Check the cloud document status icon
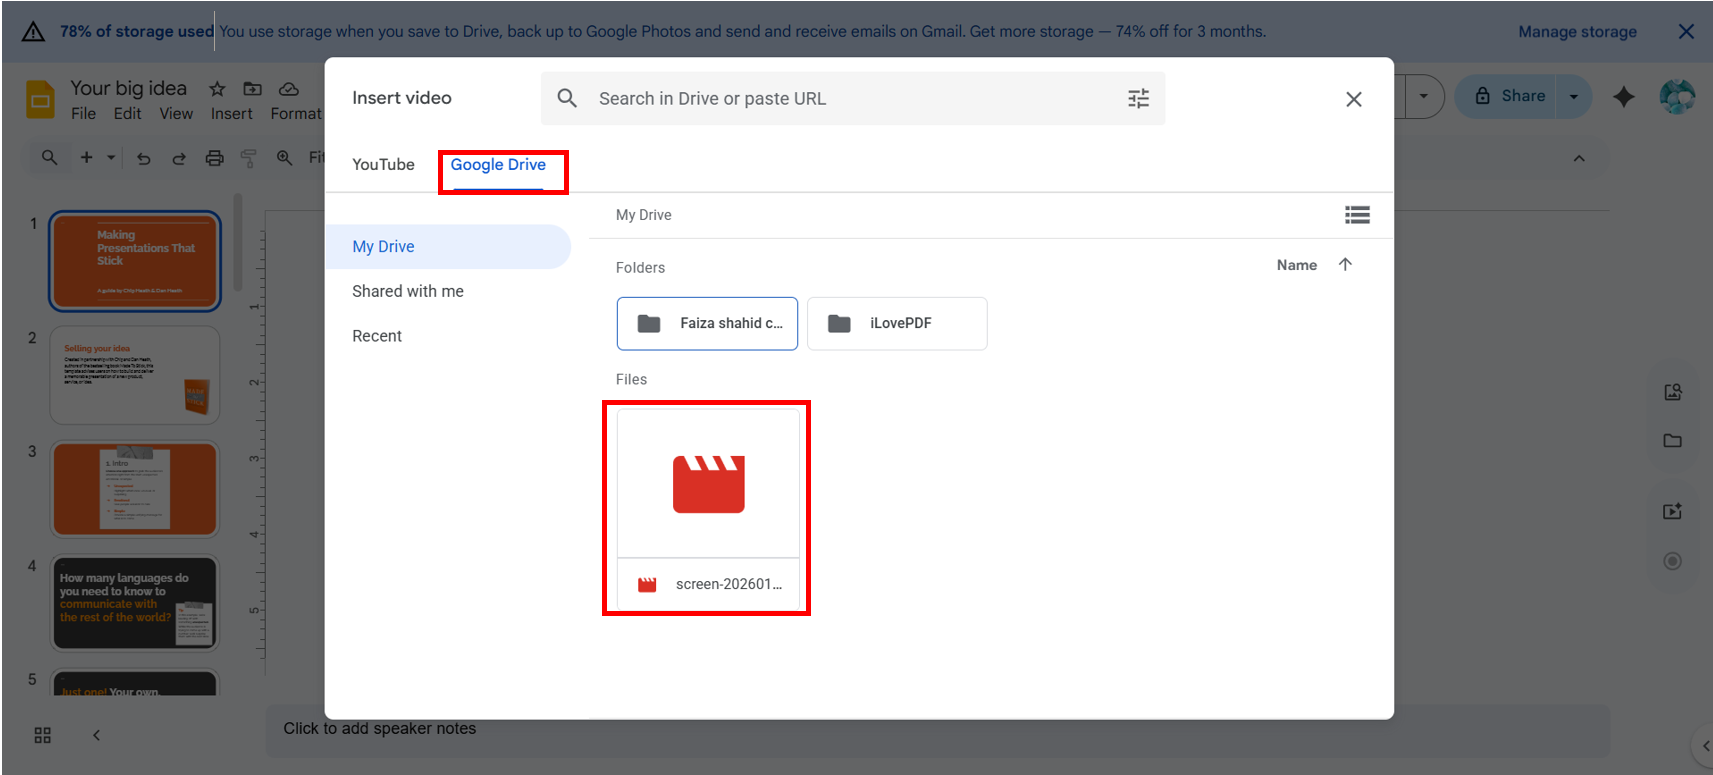 point(289,89)
